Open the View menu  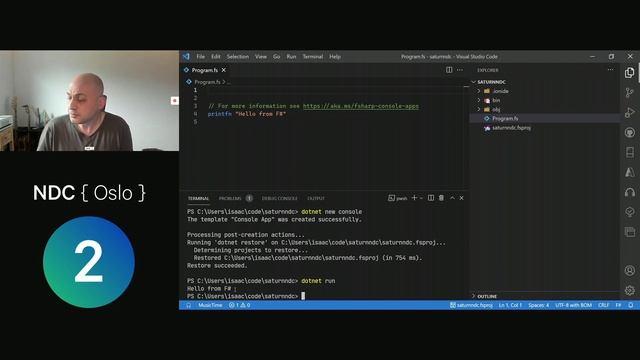coord(261,57)
